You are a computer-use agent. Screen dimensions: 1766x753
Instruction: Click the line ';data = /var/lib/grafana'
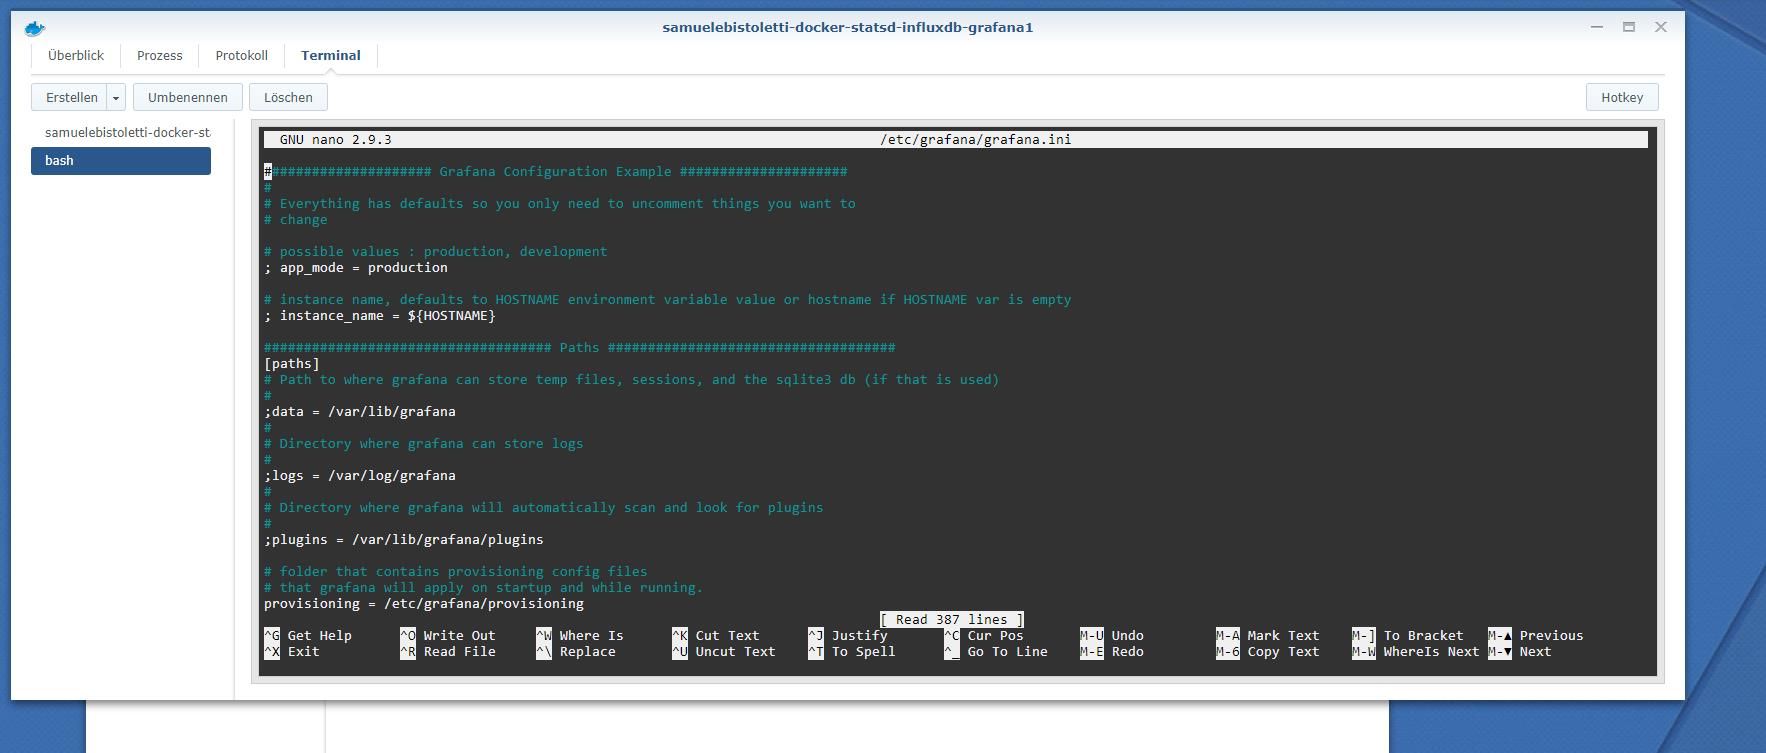coord(360,412)
